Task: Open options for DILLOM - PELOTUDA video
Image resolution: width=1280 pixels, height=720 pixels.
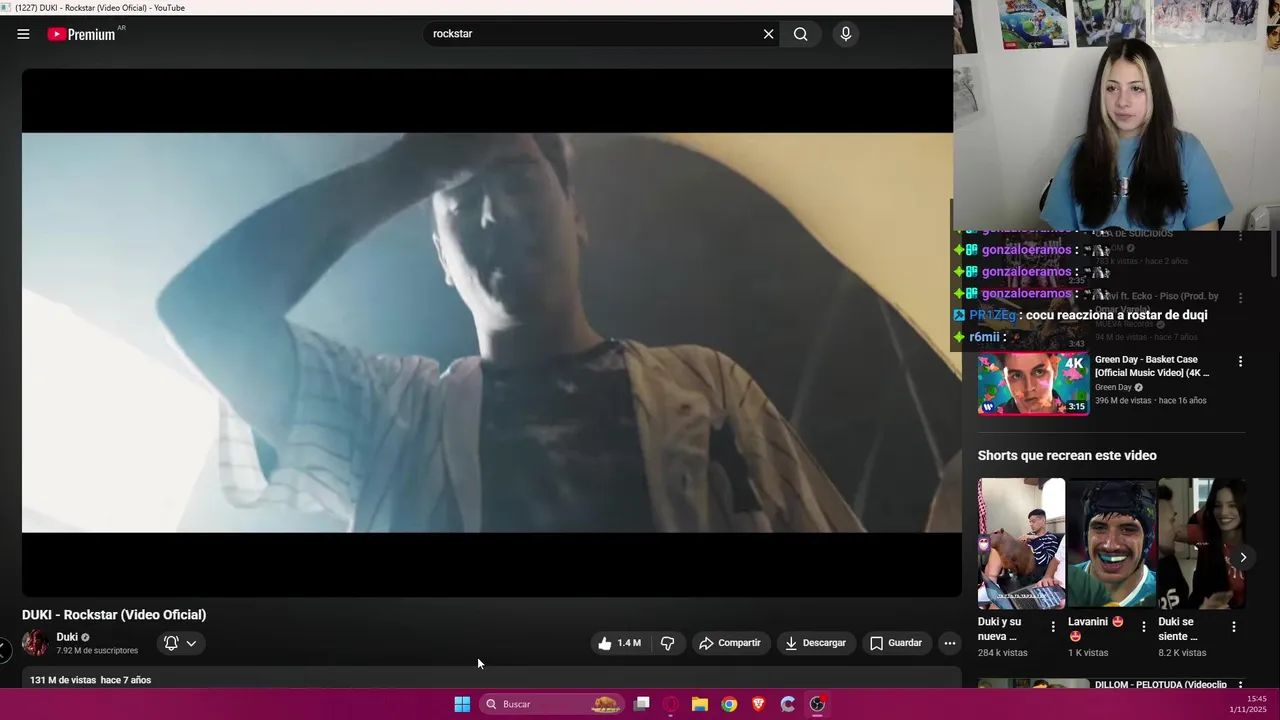Action: click(1240, 686)
